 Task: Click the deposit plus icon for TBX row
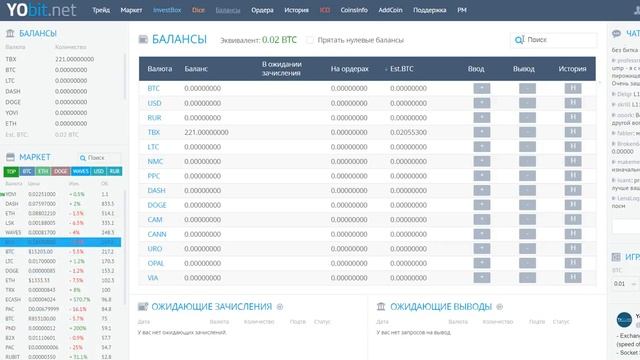pos(482,132)
